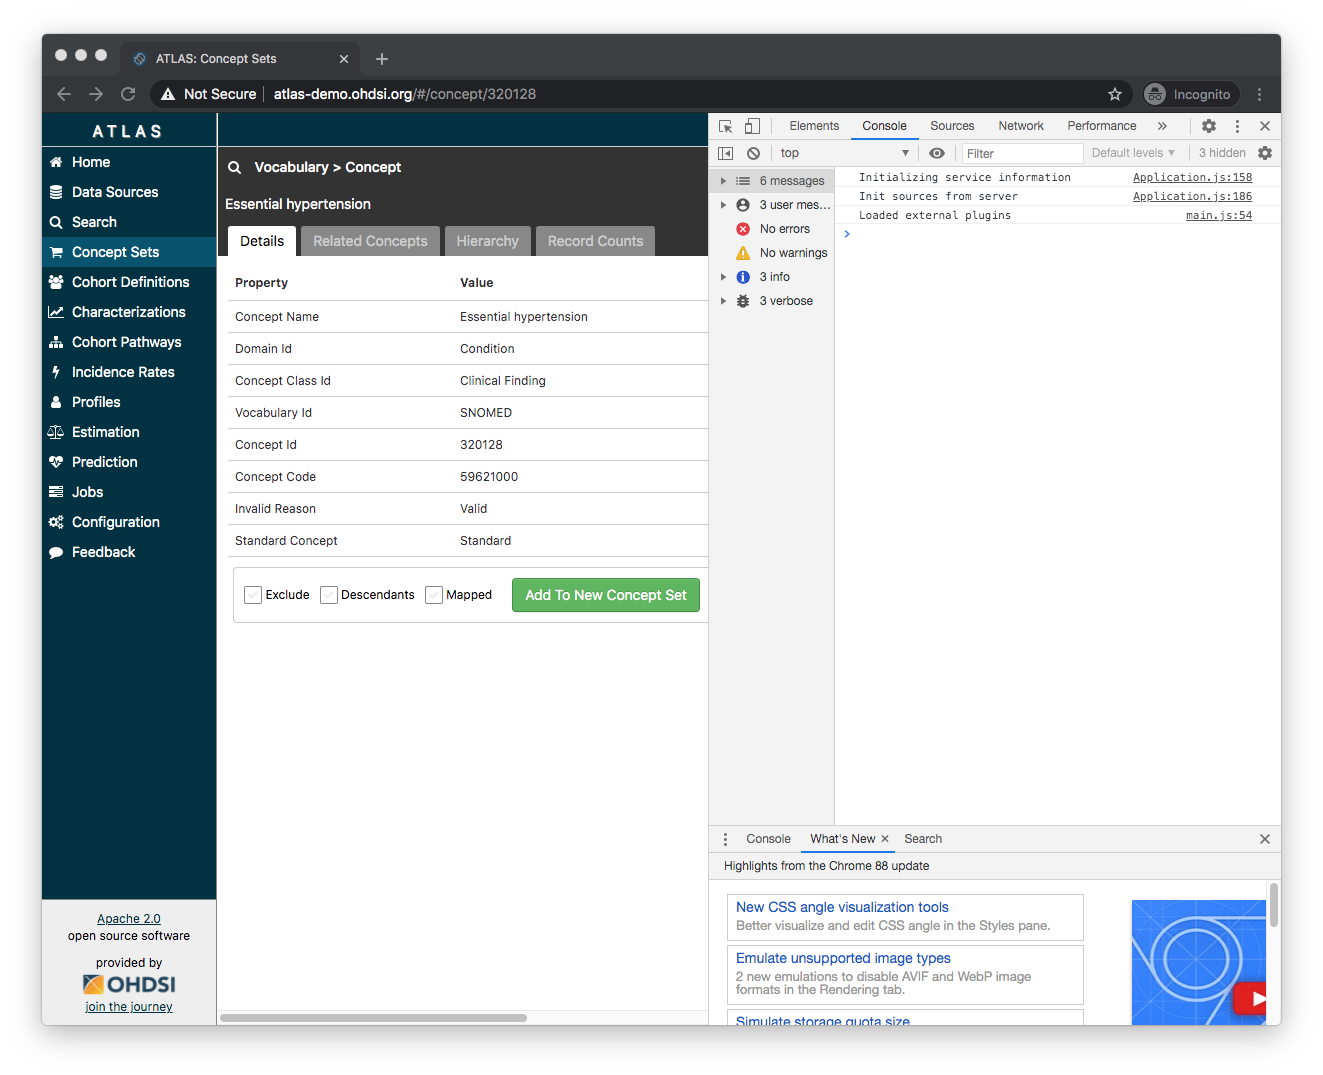Click the ATLAS page horizontal scrollbar
Image resolution: width=1323 pixels, height=1075 pixels.
point(373,1018)
